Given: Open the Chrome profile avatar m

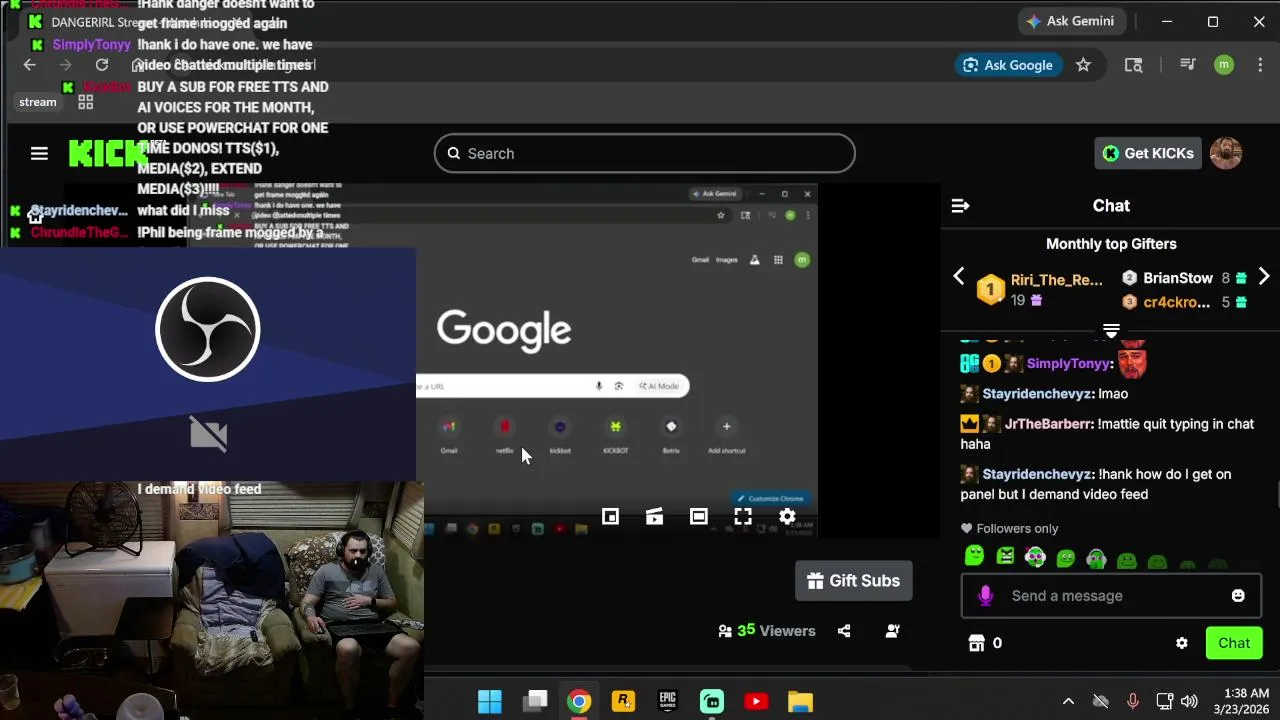Looking at the screenshot, I should pos(1224,65).
